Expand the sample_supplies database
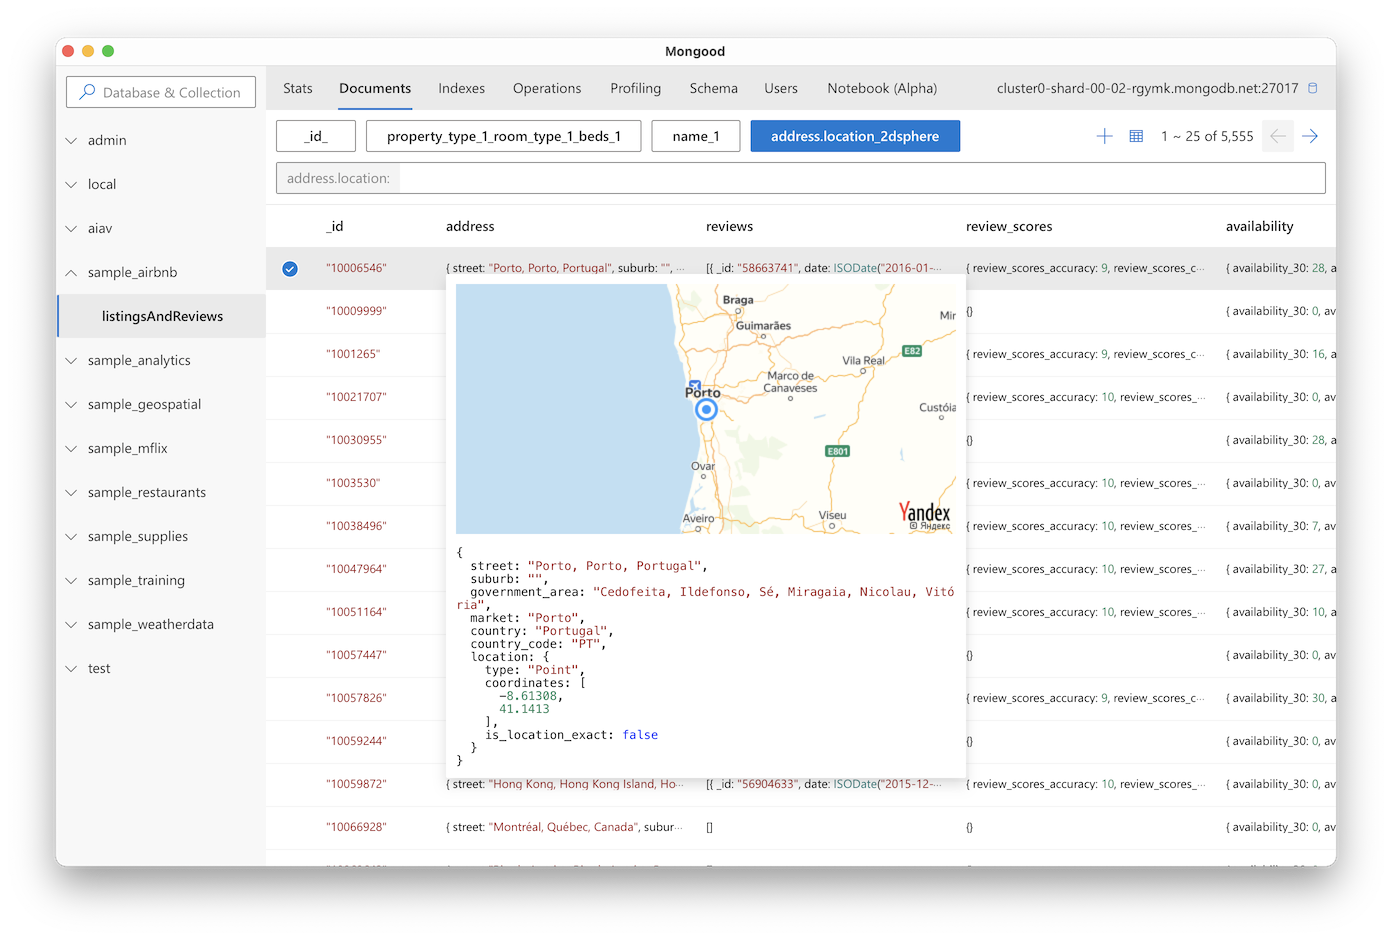This screenshot has width=1392, height=940. click(x=71, y=536)
